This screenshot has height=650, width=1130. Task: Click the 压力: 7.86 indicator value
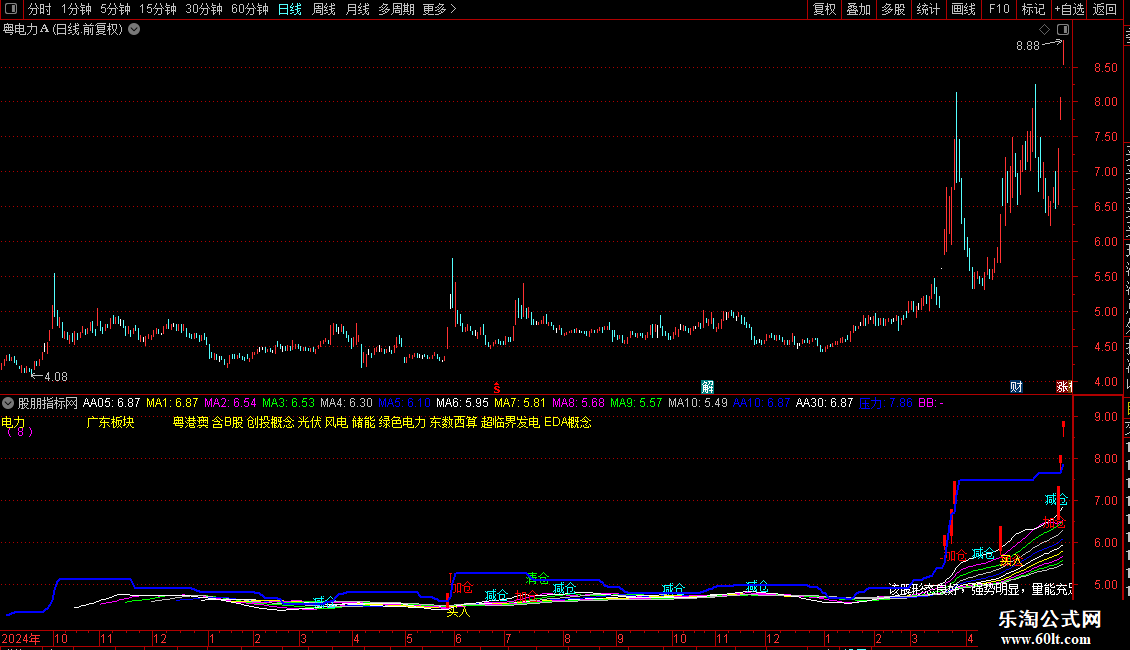point(886,403)
